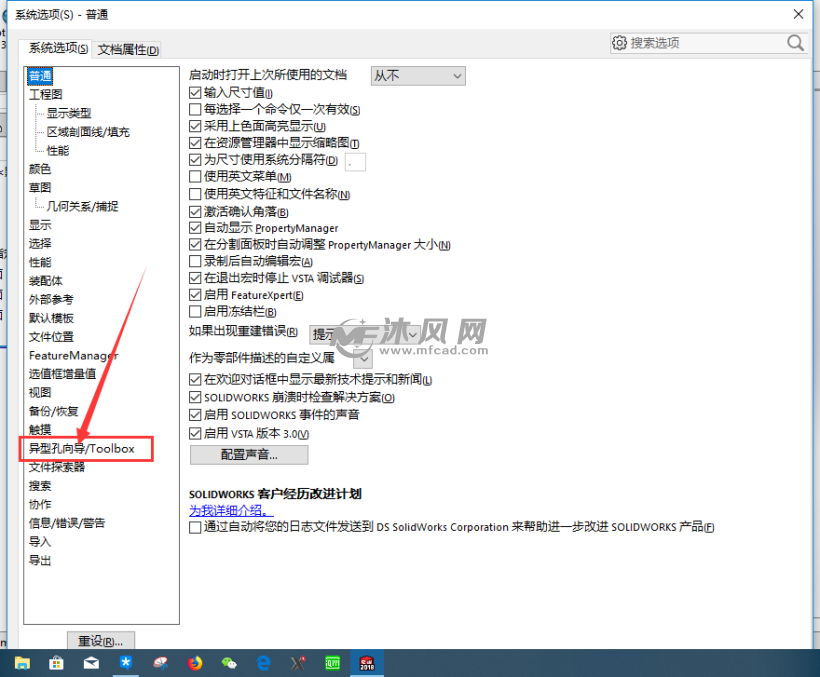Toggle 启用 SOLIDWORKS 事件的声音 checkbox
The image size is (820, 677).
(x=195, y=415)
